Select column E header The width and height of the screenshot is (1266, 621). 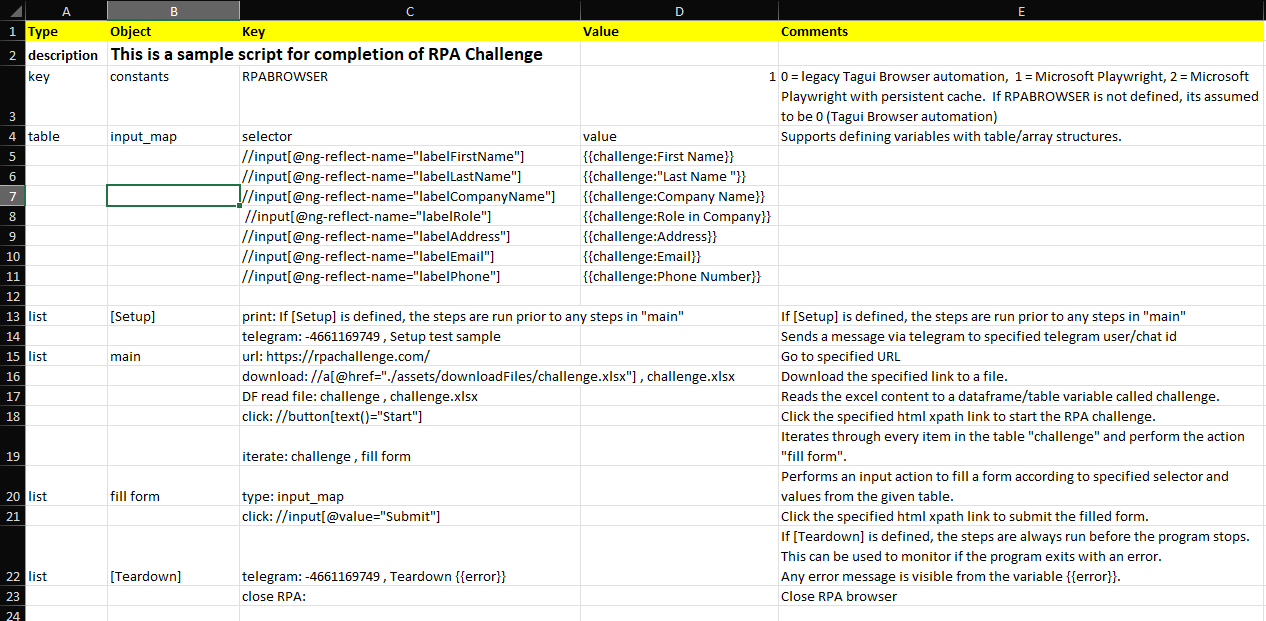pyautogui.click(x=1021, y=10)
